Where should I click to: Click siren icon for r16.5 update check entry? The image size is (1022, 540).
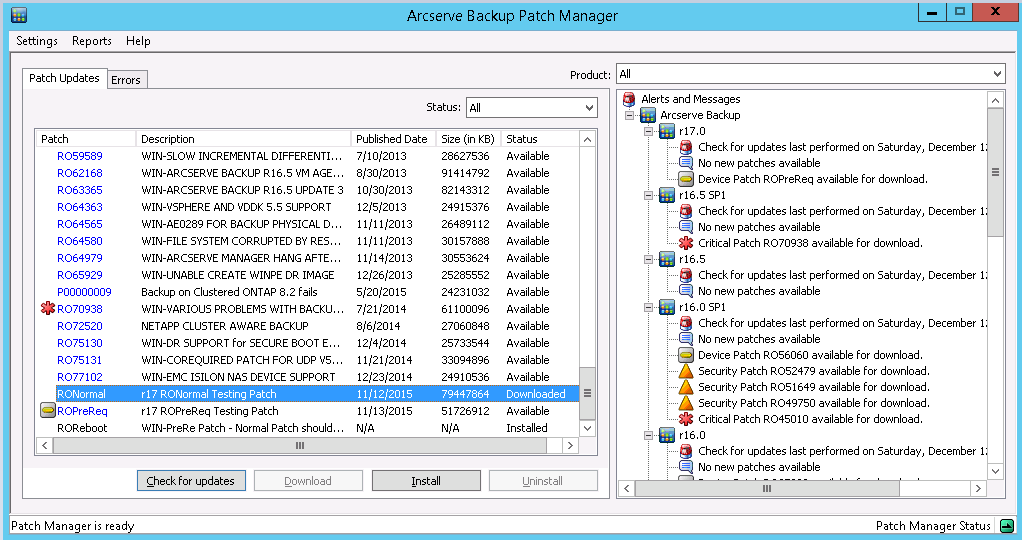click(686, 275)
